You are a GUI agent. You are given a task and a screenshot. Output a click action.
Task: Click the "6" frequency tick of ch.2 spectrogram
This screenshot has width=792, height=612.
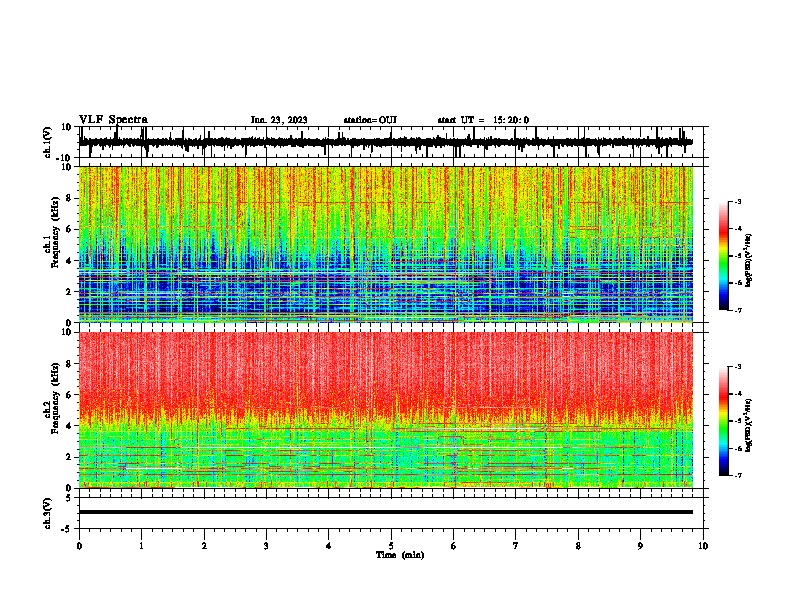coord(69,395)
